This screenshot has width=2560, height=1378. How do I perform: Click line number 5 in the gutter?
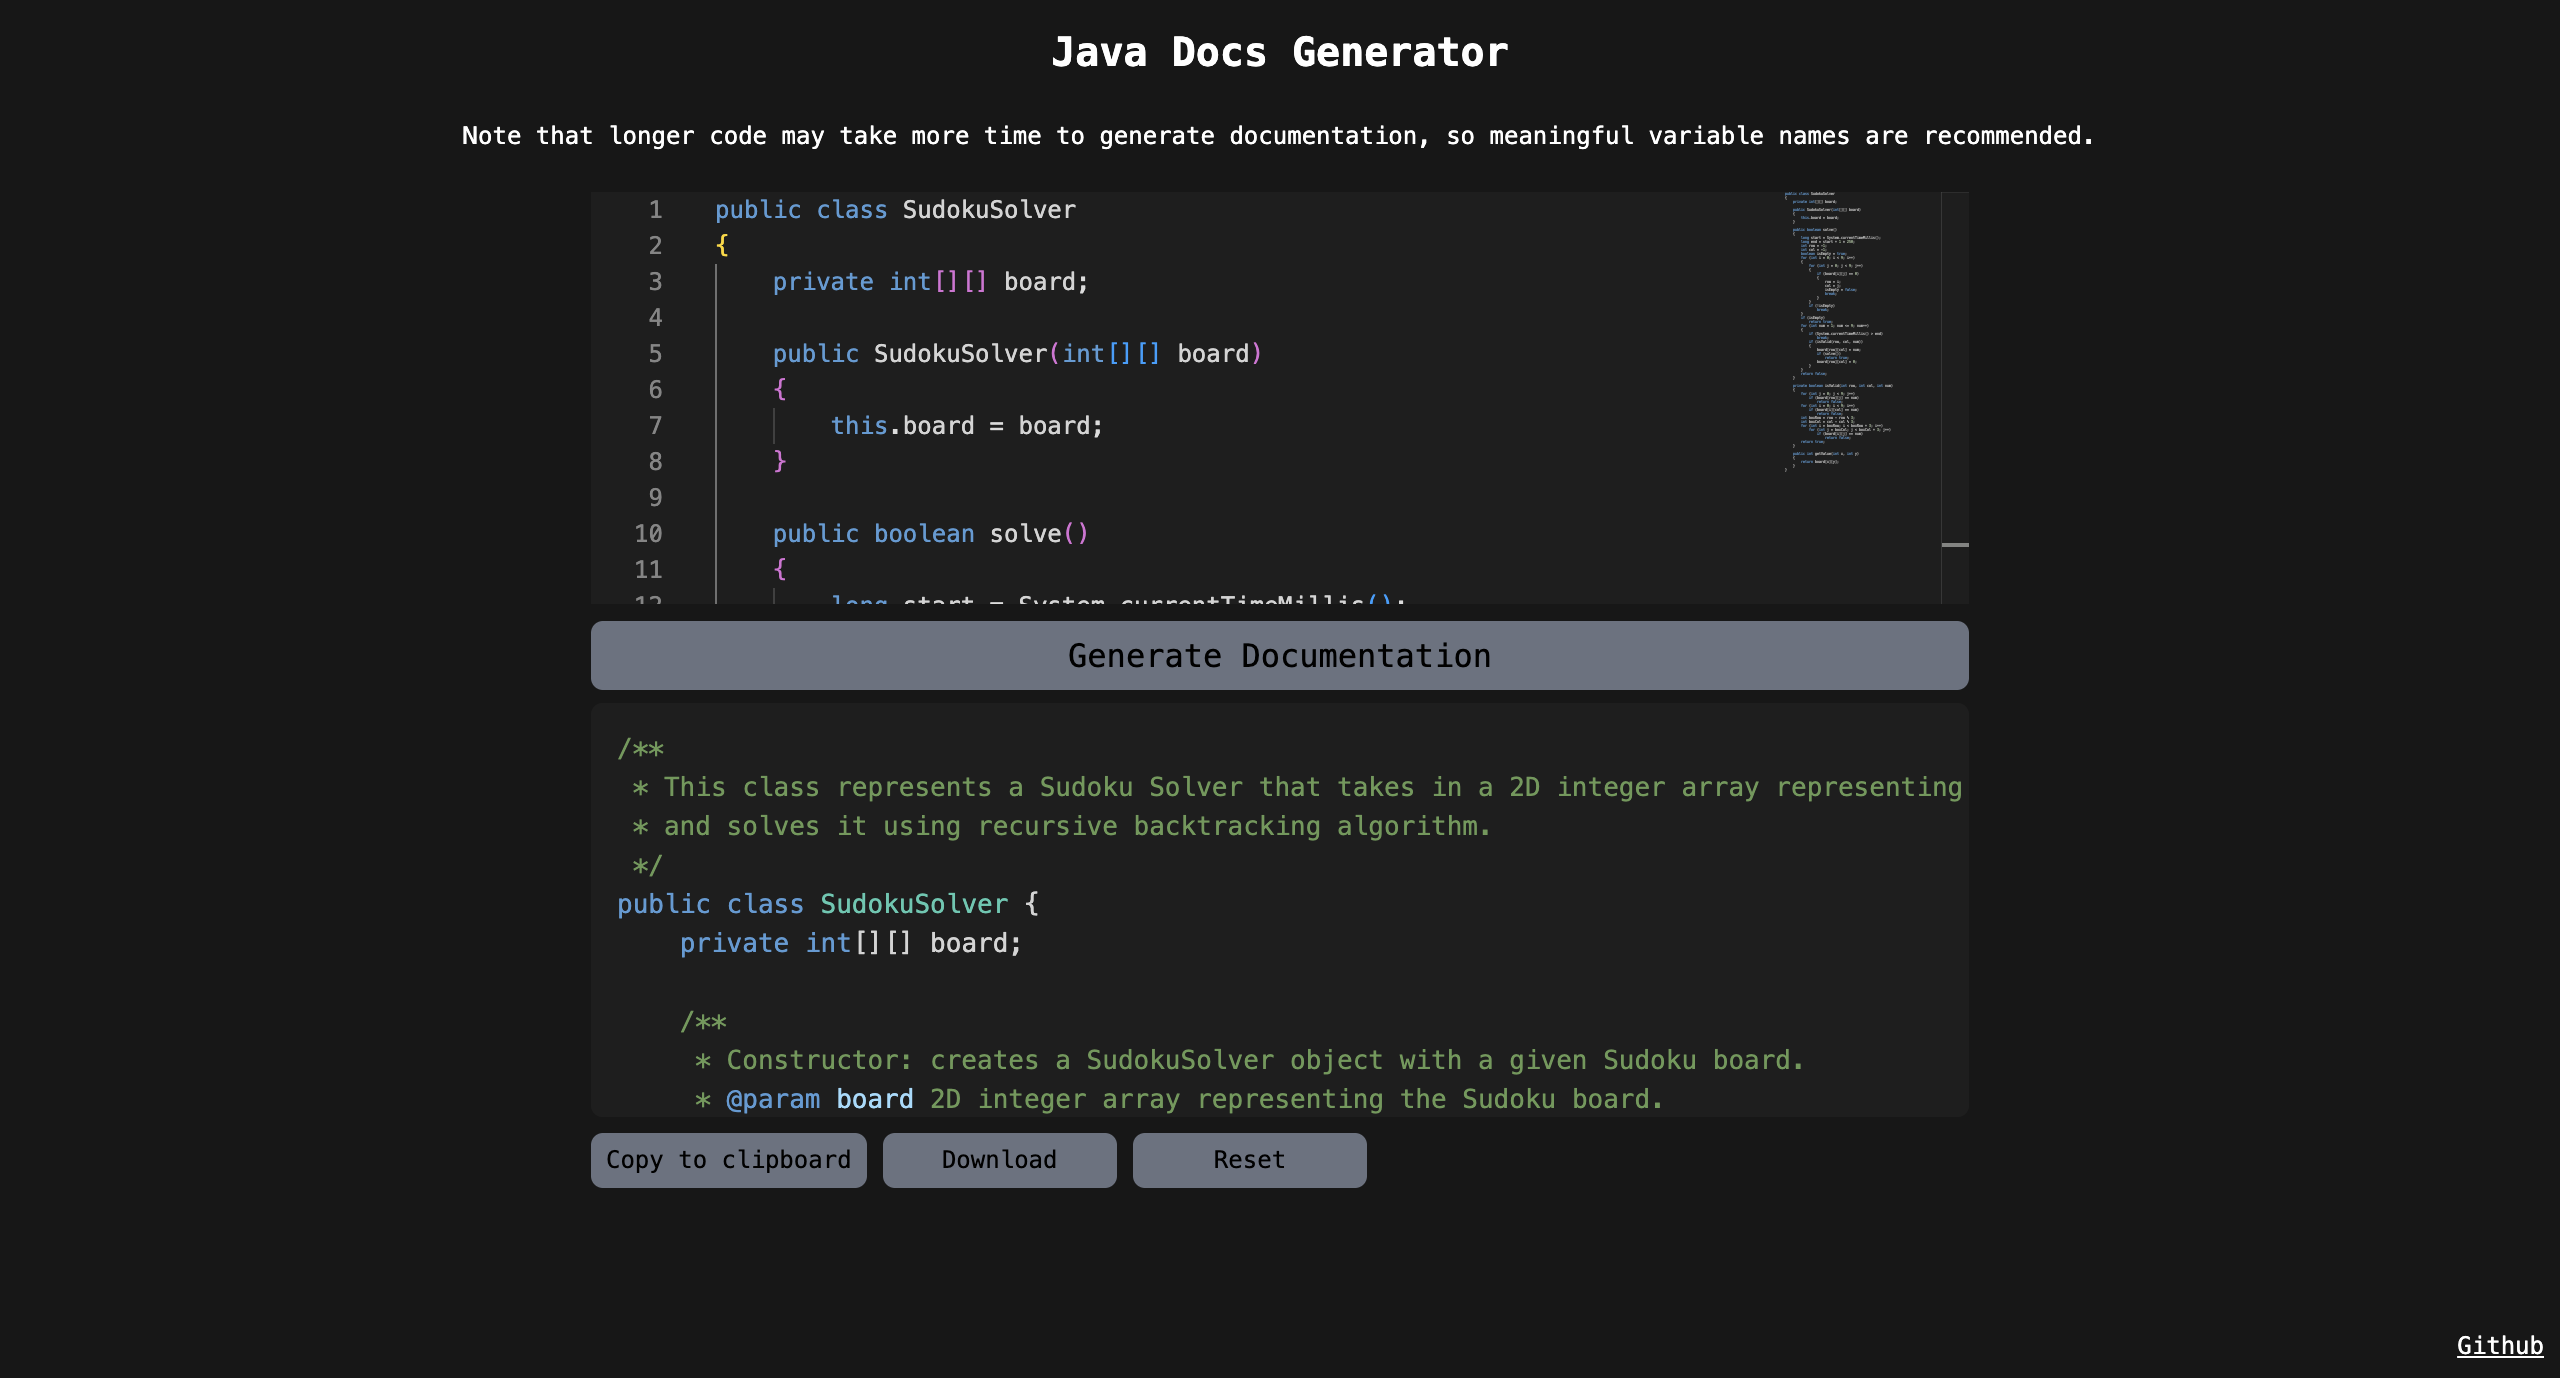655,354
